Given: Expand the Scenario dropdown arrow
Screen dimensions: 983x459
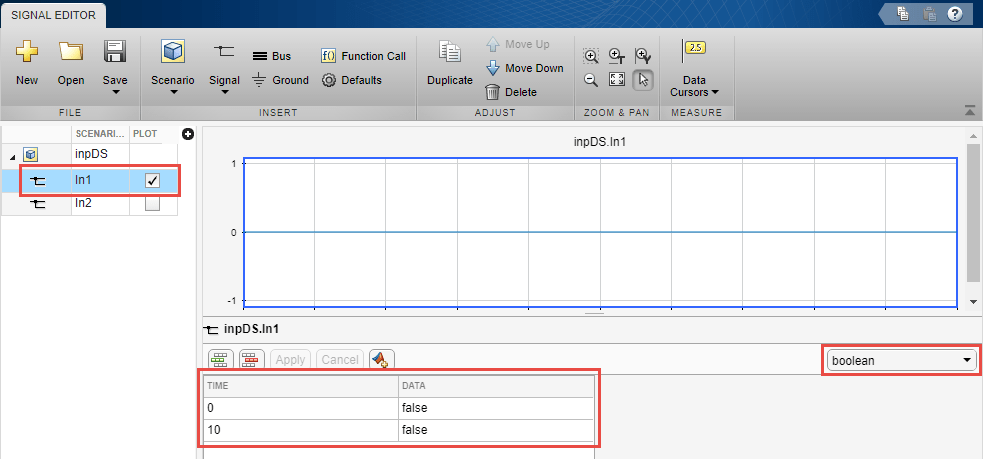Looking at the screenshot, I should (174, 92).
